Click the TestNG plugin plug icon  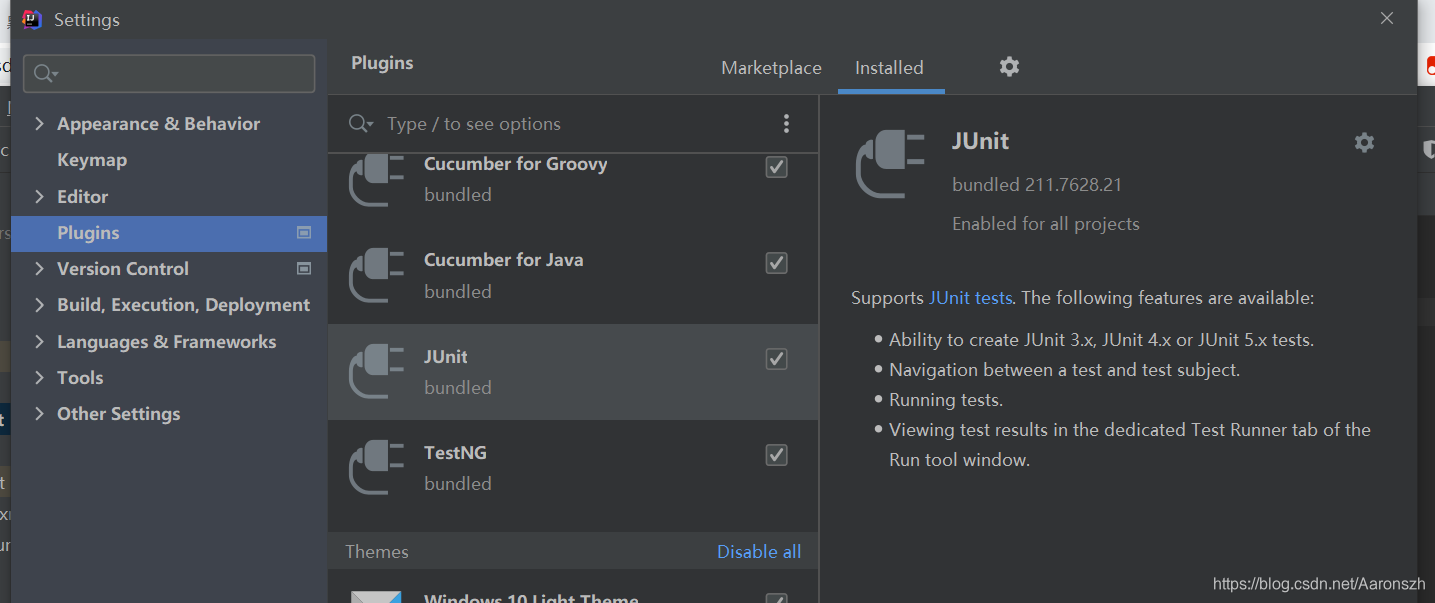[377, 468]
